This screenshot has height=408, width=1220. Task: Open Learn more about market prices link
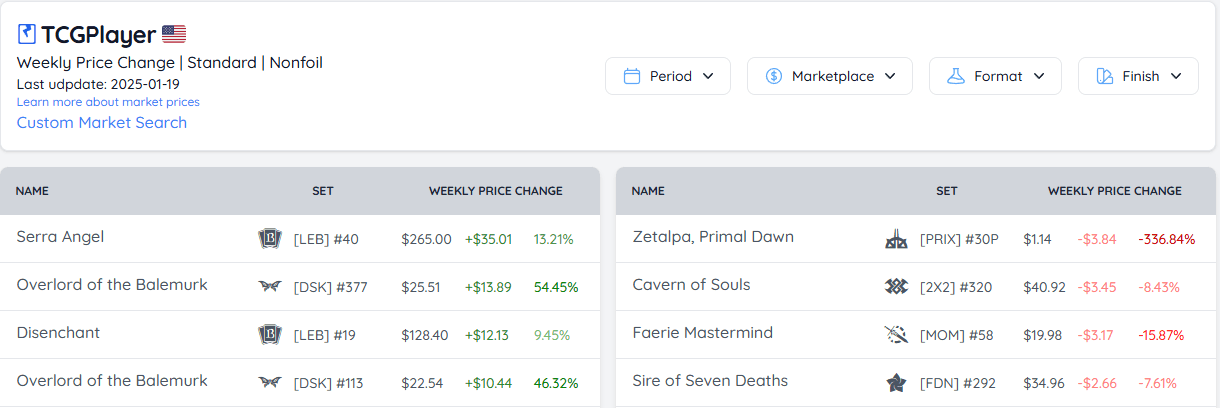coord(108,102)
